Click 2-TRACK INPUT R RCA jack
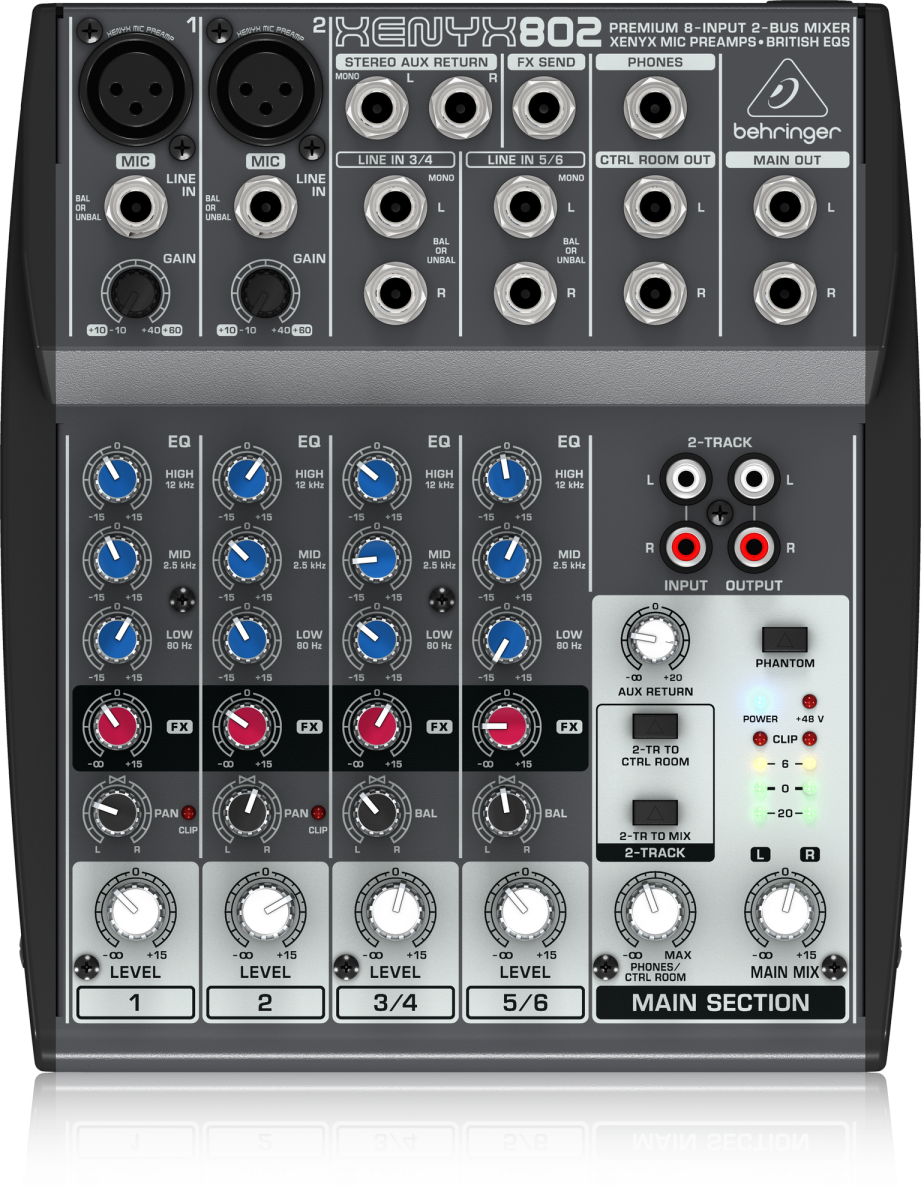Screen dimensions: 921x1200 click(686, 546)
